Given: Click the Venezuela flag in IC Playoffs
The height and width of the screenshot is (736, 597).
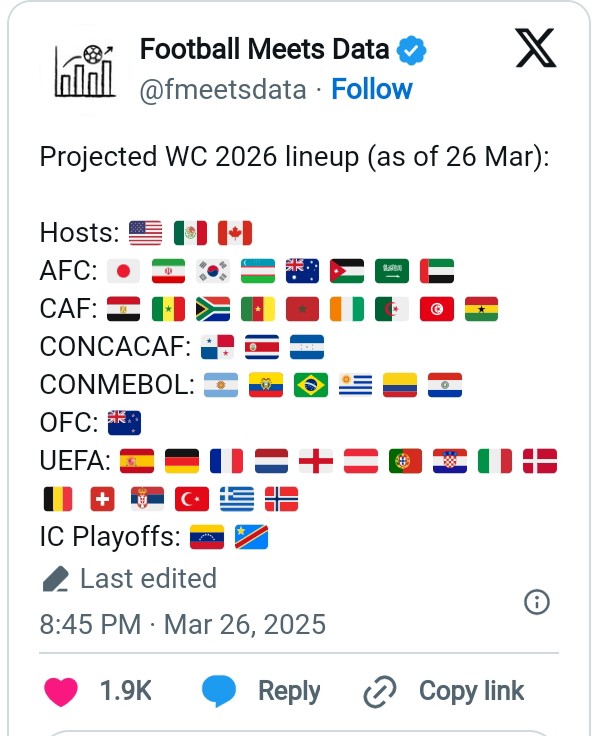Looking at the screenshot, I should 207,537.
